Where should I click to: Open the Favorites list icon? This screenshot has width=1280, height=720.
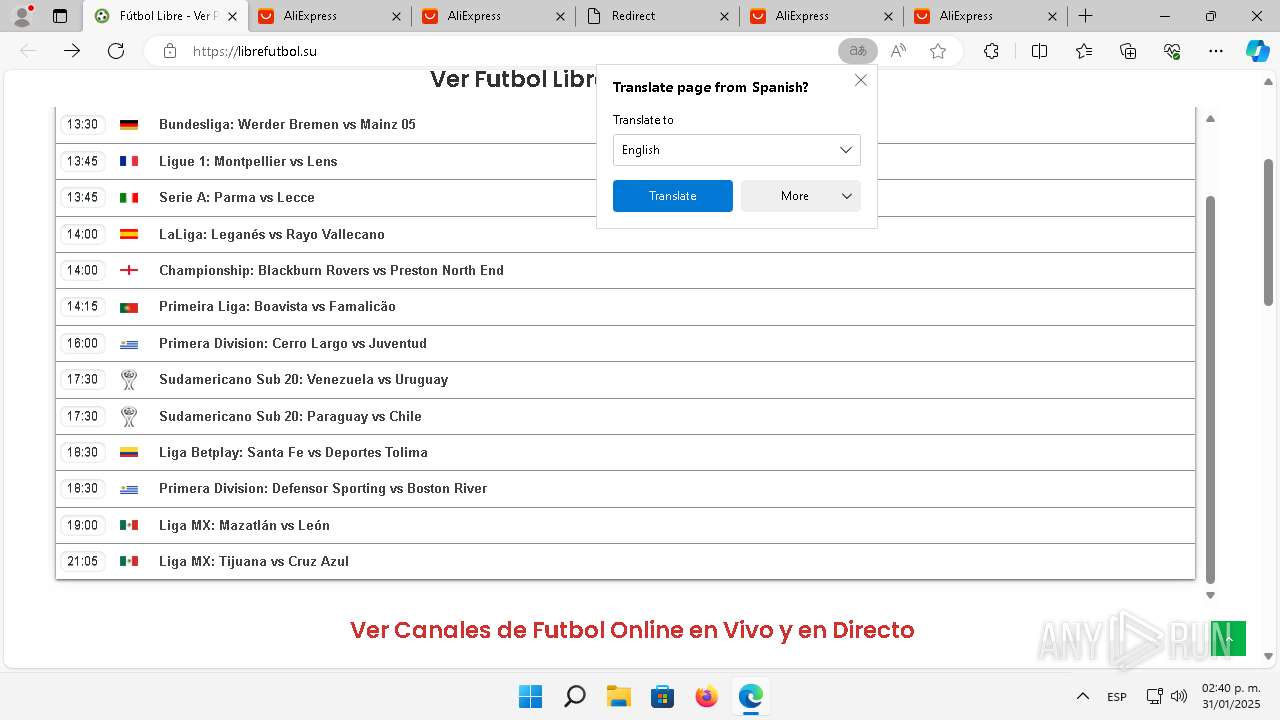tap(1084, 51)
